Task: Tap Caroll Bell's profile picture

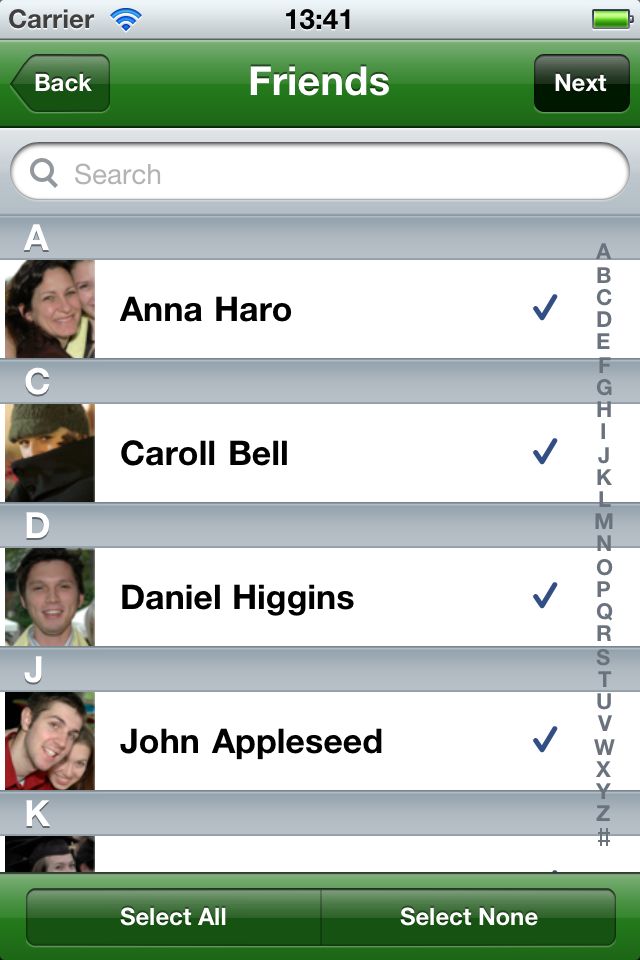Action: coord(50,453)
